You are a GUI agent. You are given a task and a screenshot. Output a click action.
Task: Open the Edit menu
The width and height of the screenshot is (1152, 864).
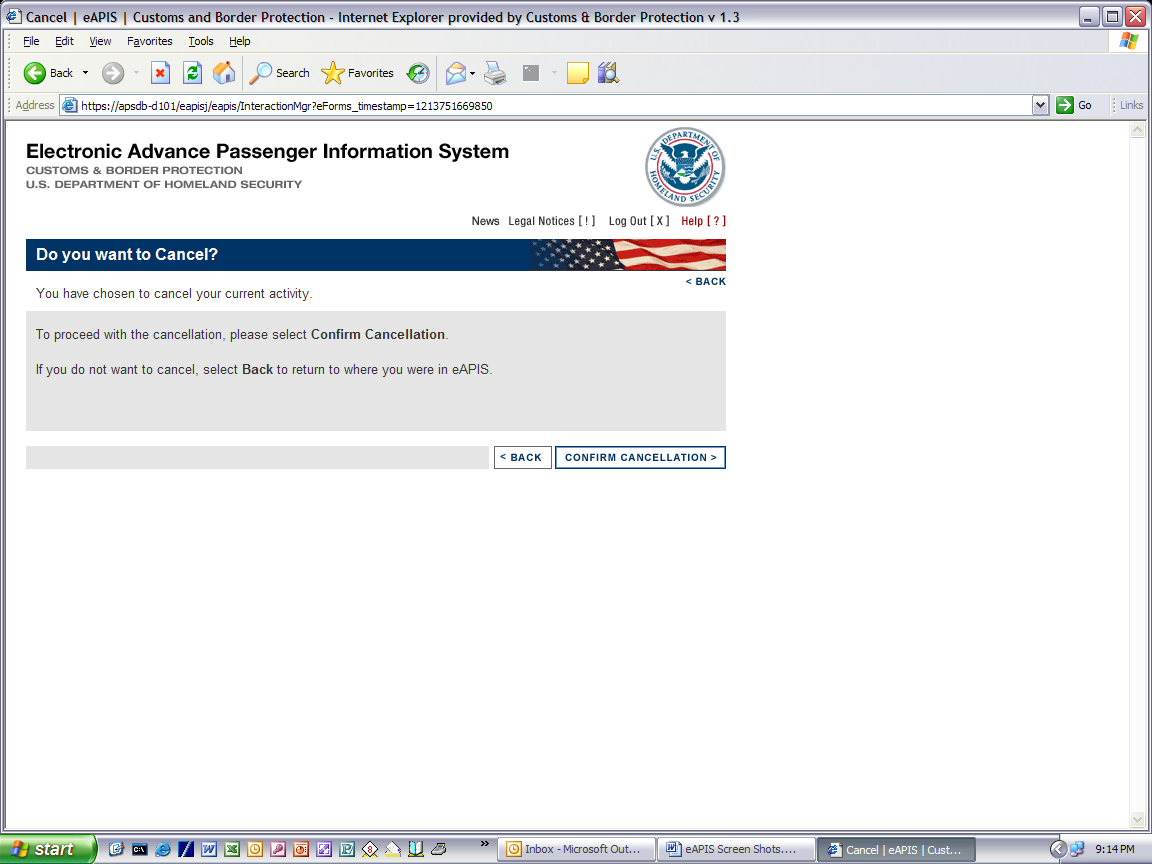[64, 41]
